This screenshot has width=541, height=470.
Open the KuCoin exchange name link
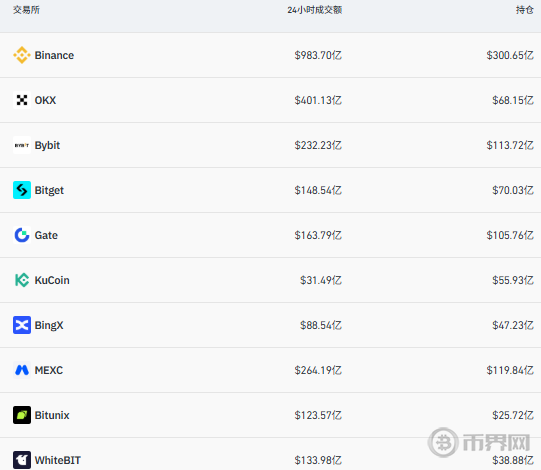point(52,280)
